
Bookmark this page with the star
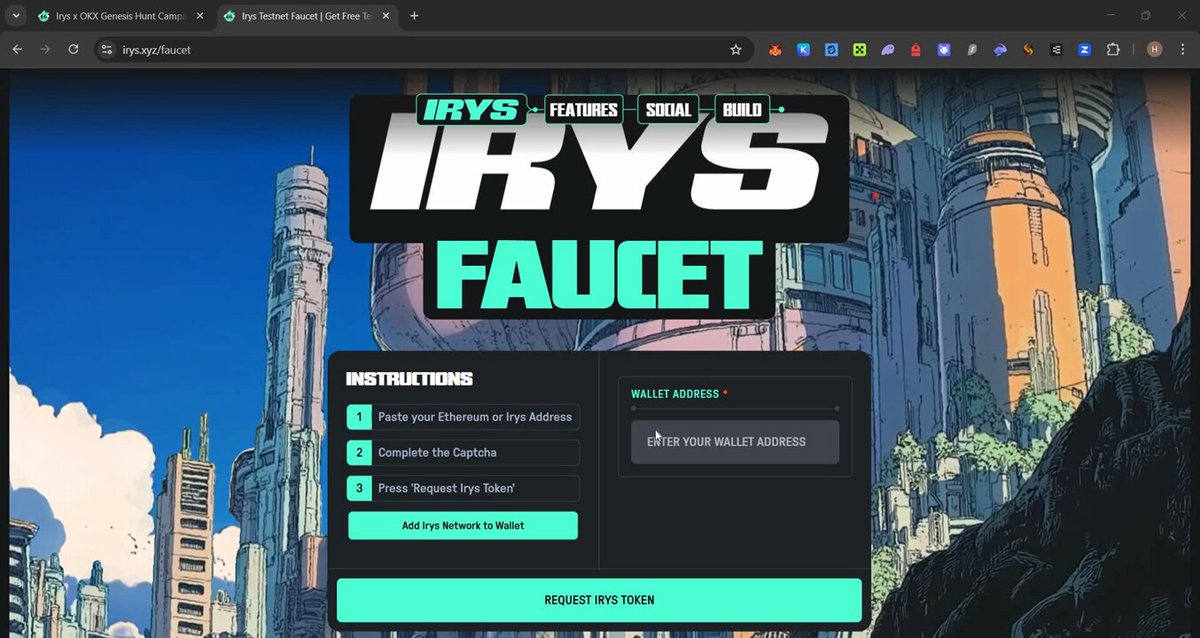tap(736, 49)
